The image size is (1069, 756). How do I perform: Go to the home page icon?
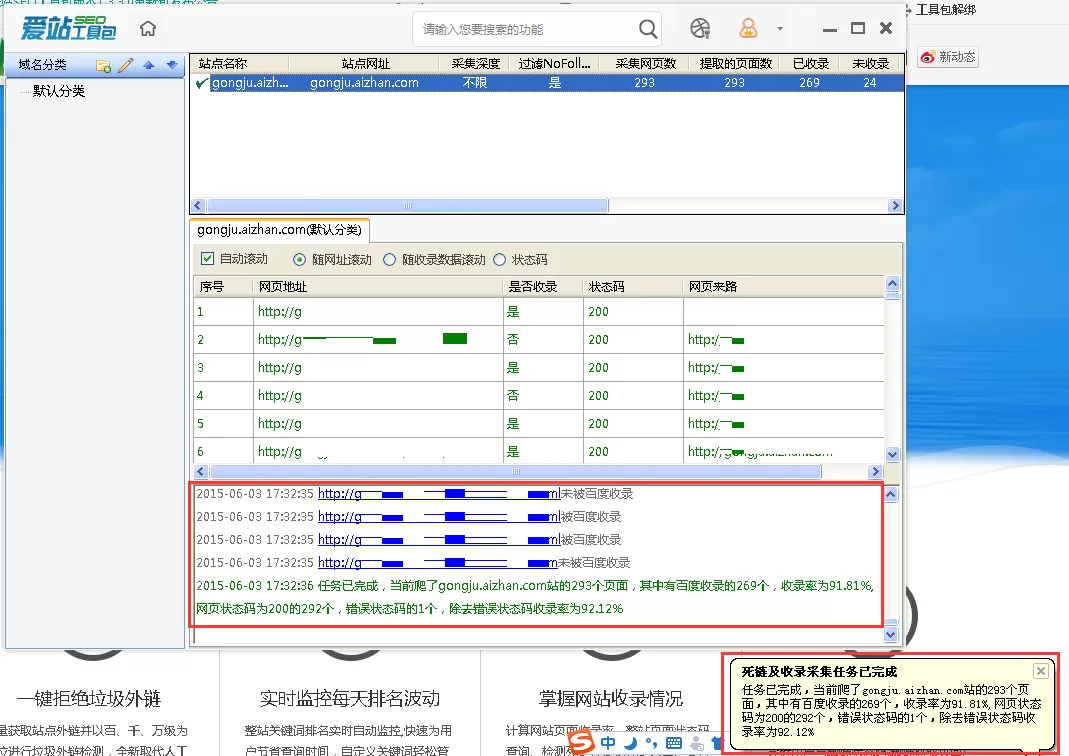point(148,29)
